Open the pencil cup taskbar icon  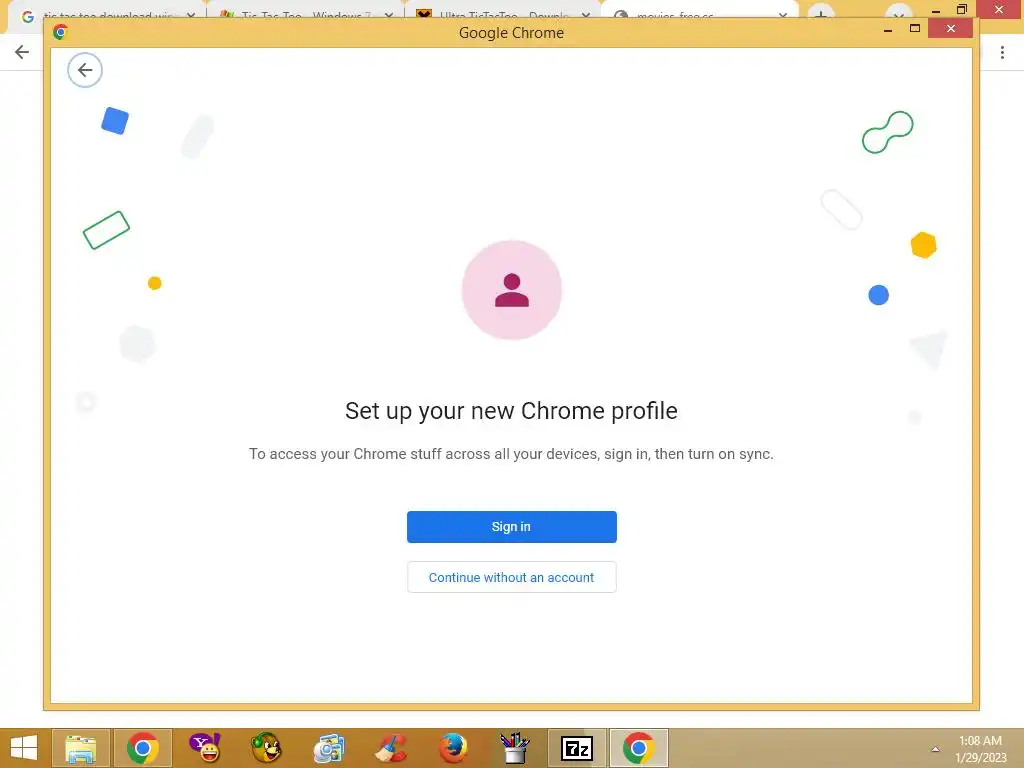pyautogui.click(x=515, y=748)
